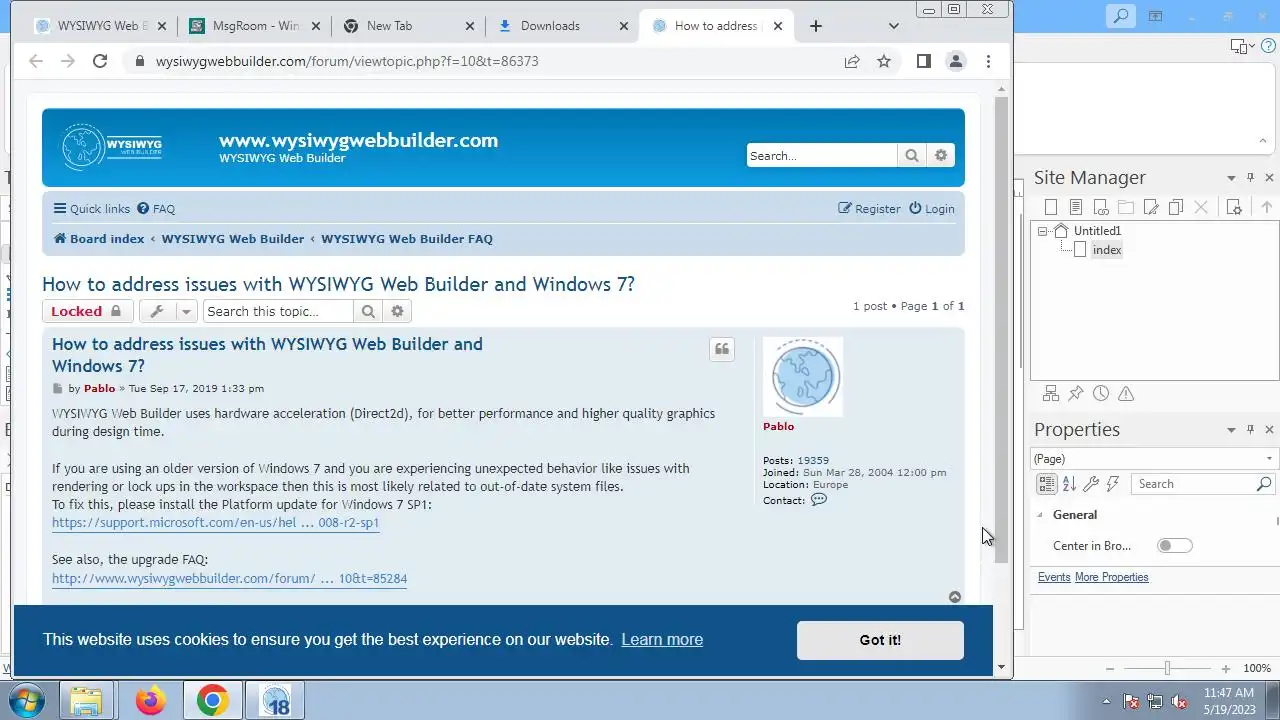Click the magnifier icon in Properties search box
1280x720 pixels.
coord(1264,484)
